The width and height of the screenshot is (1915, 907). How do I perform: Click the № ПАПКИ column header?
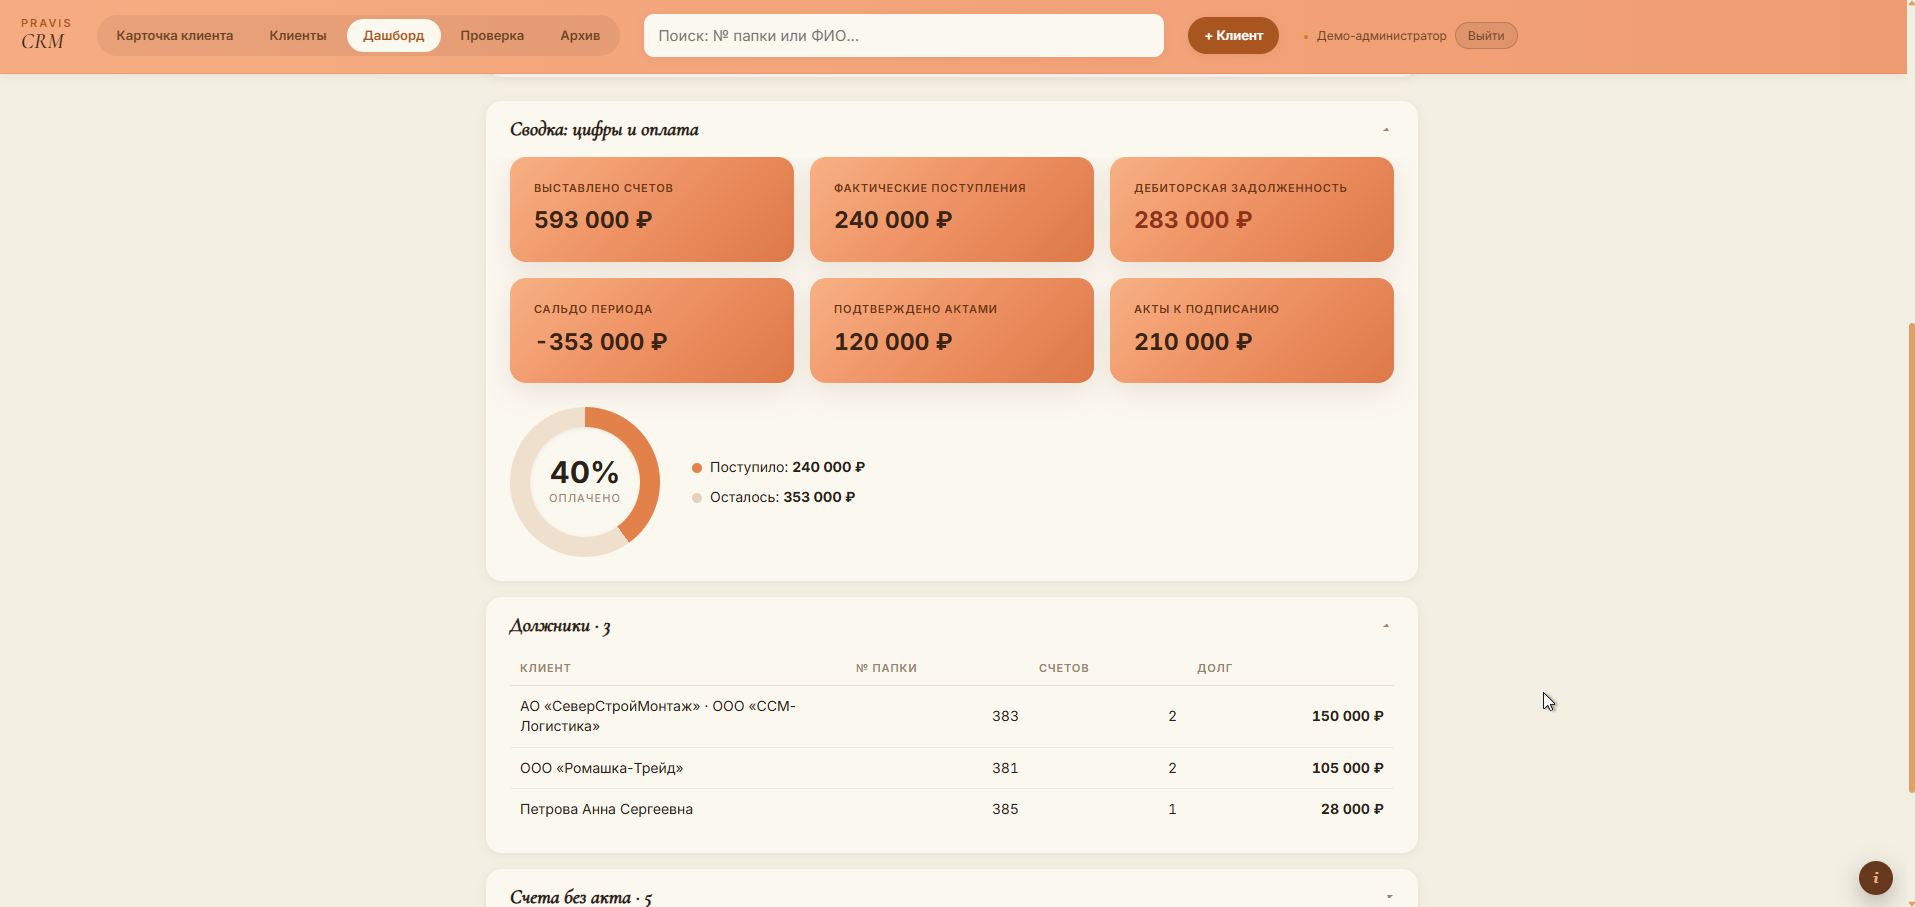click(x=886, y=668)
